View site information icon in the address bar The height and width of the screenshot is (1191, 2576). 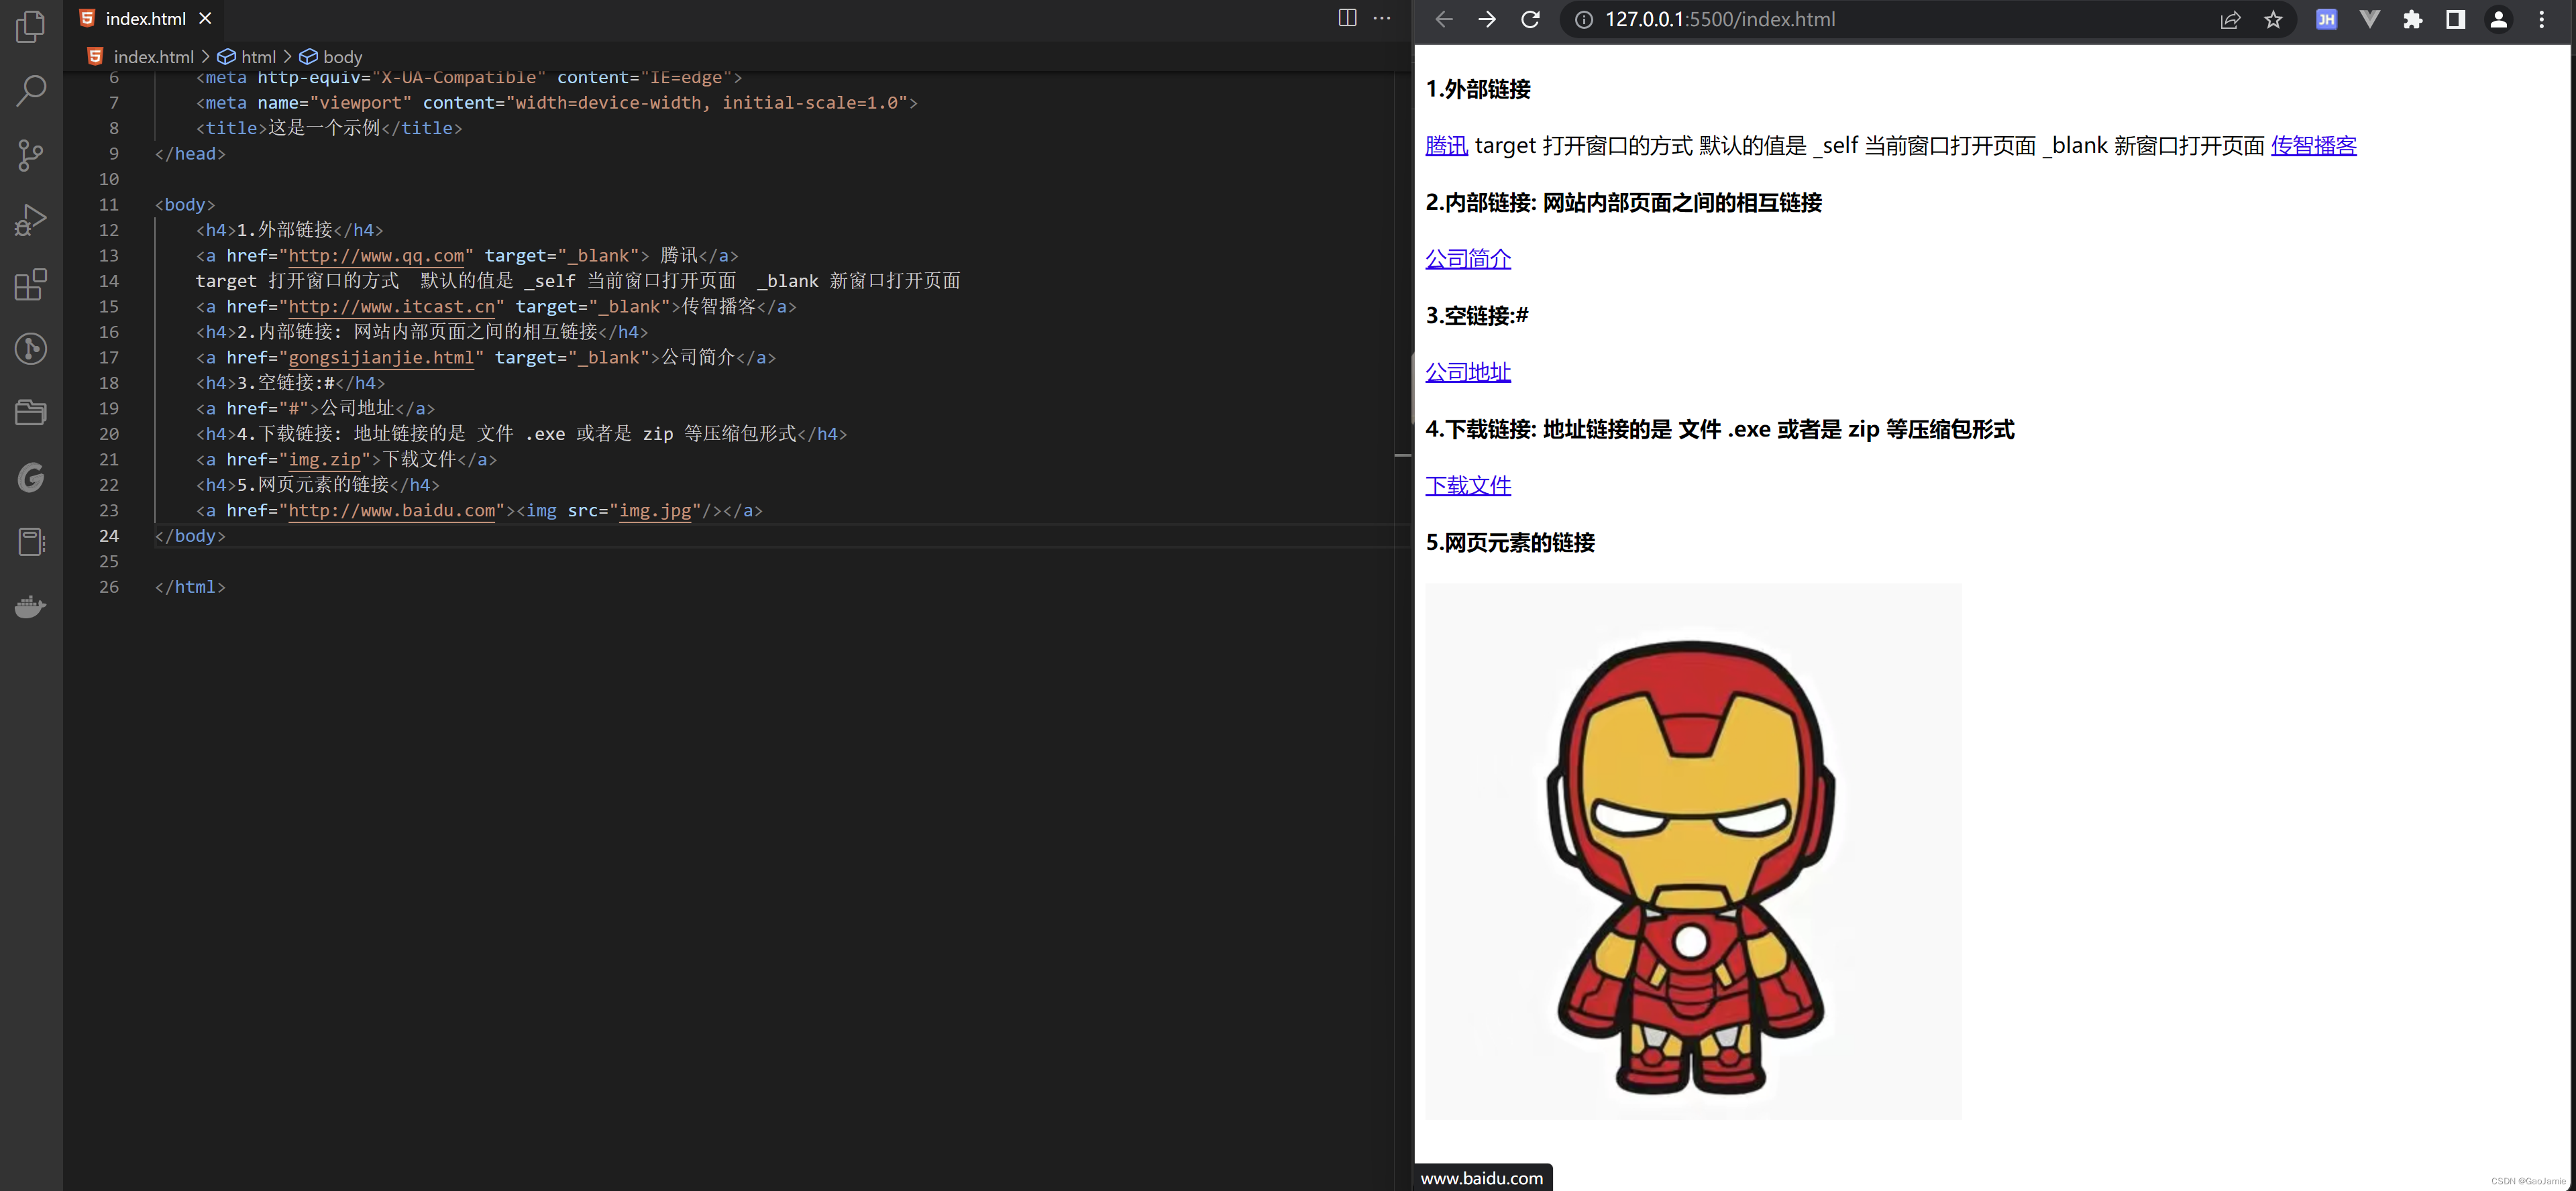[x=1584, y=19]
